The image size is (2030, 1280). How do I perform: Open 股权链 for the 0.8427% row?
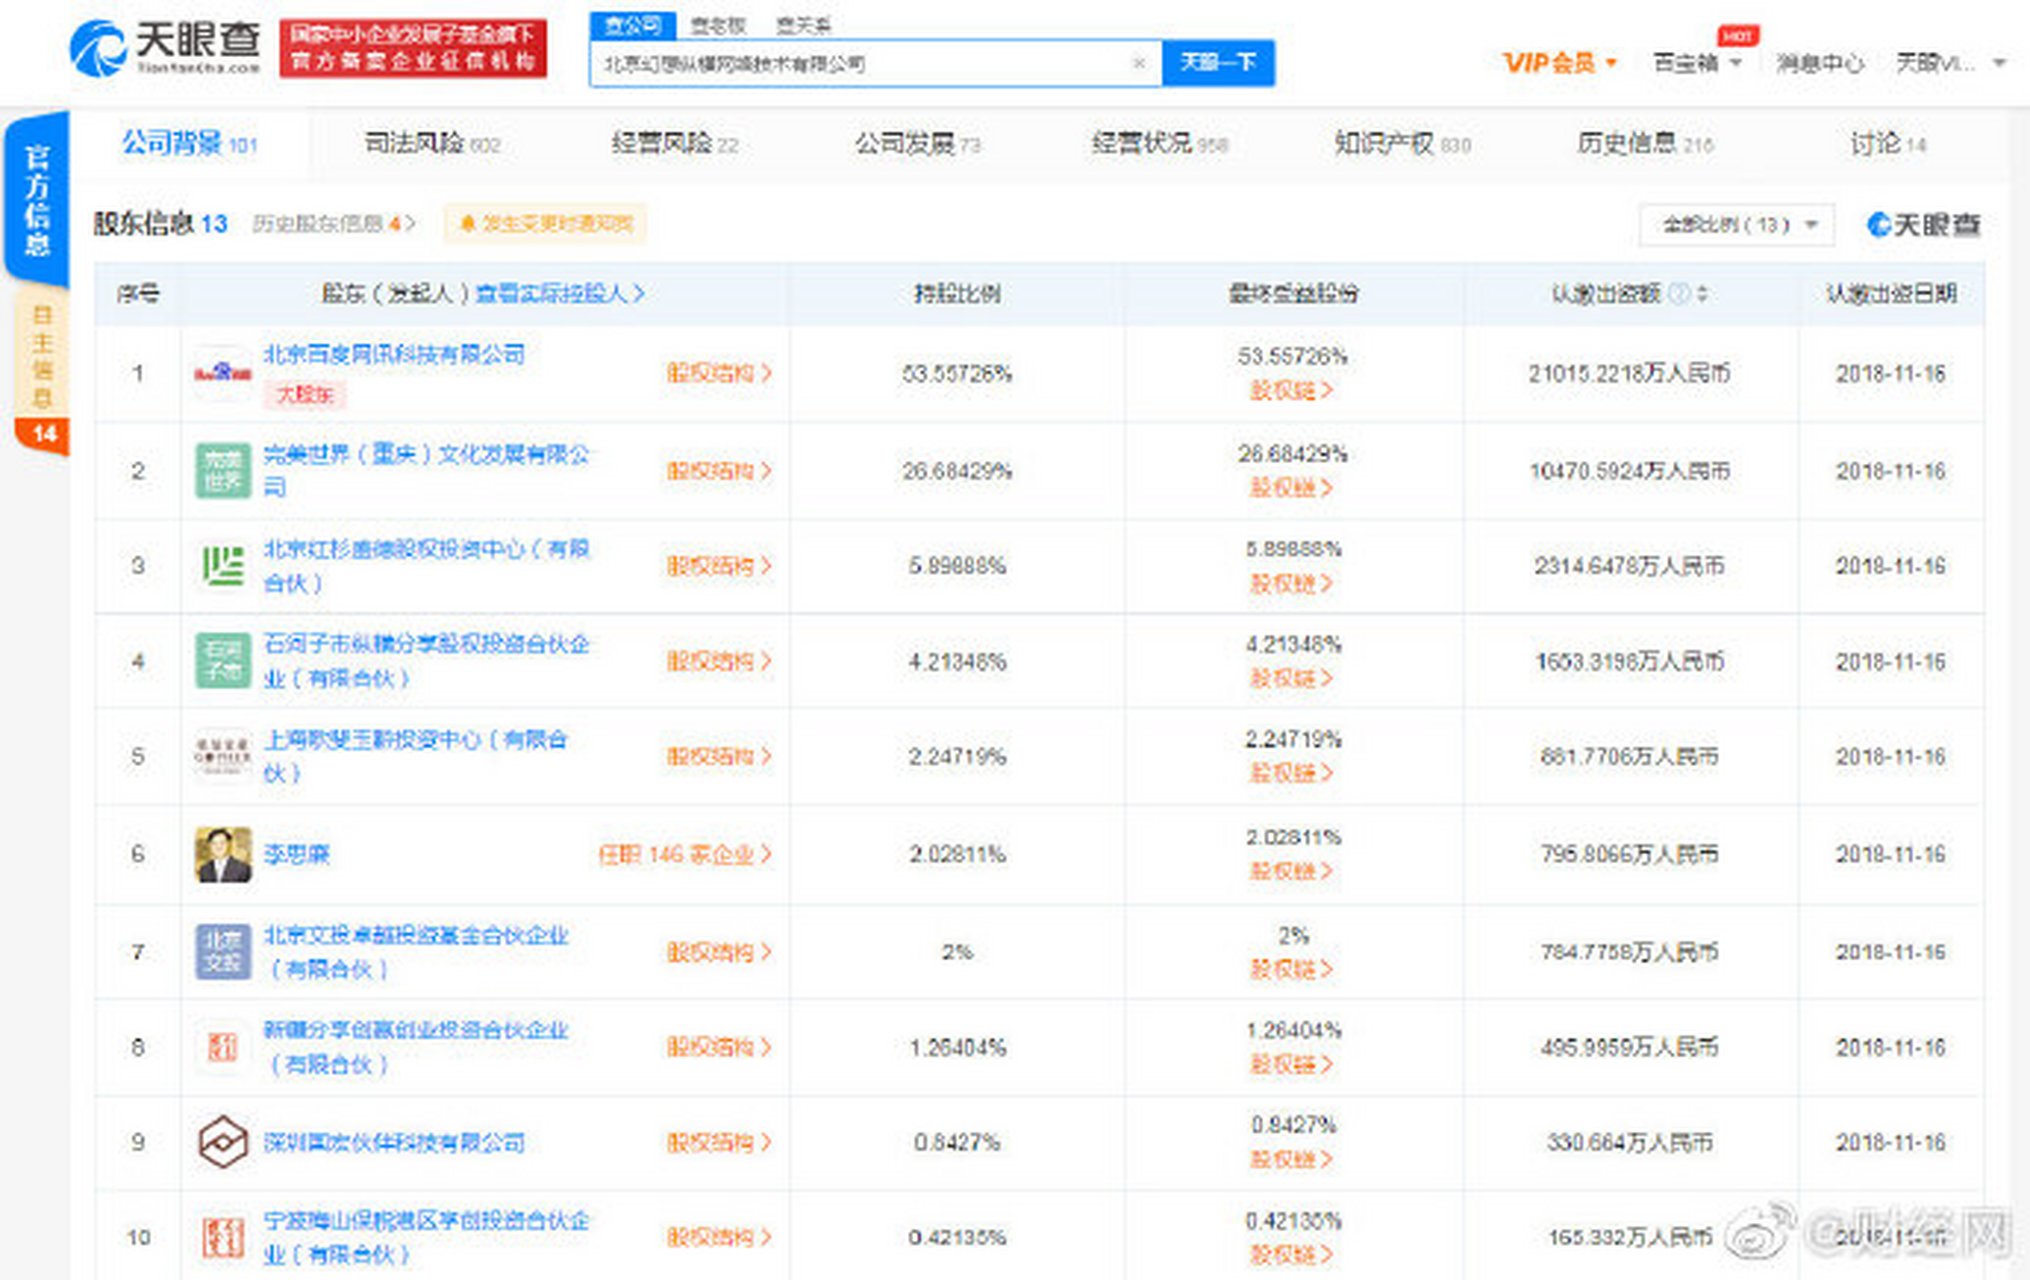pos(1291,1160)
